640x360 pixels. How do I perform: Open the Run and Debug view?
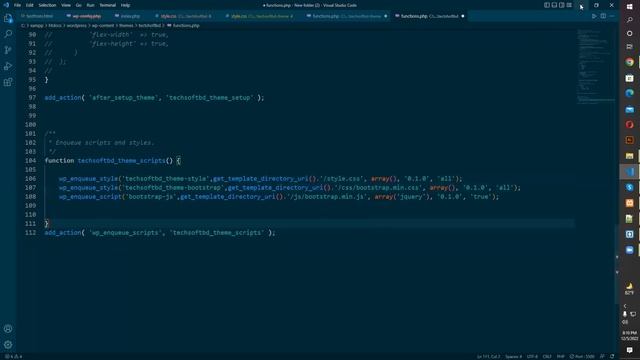[8, 66]
